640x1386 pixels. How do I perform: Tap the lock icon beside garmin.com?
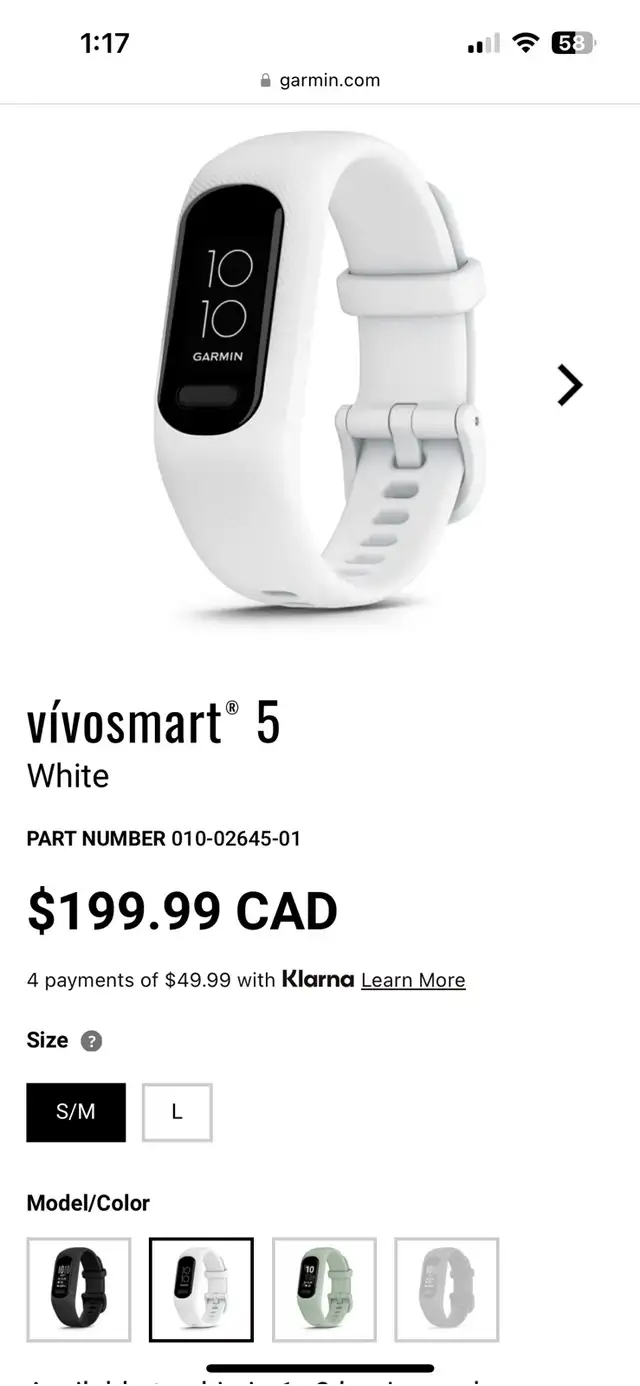pyautogui.click(x=265, y=81)
